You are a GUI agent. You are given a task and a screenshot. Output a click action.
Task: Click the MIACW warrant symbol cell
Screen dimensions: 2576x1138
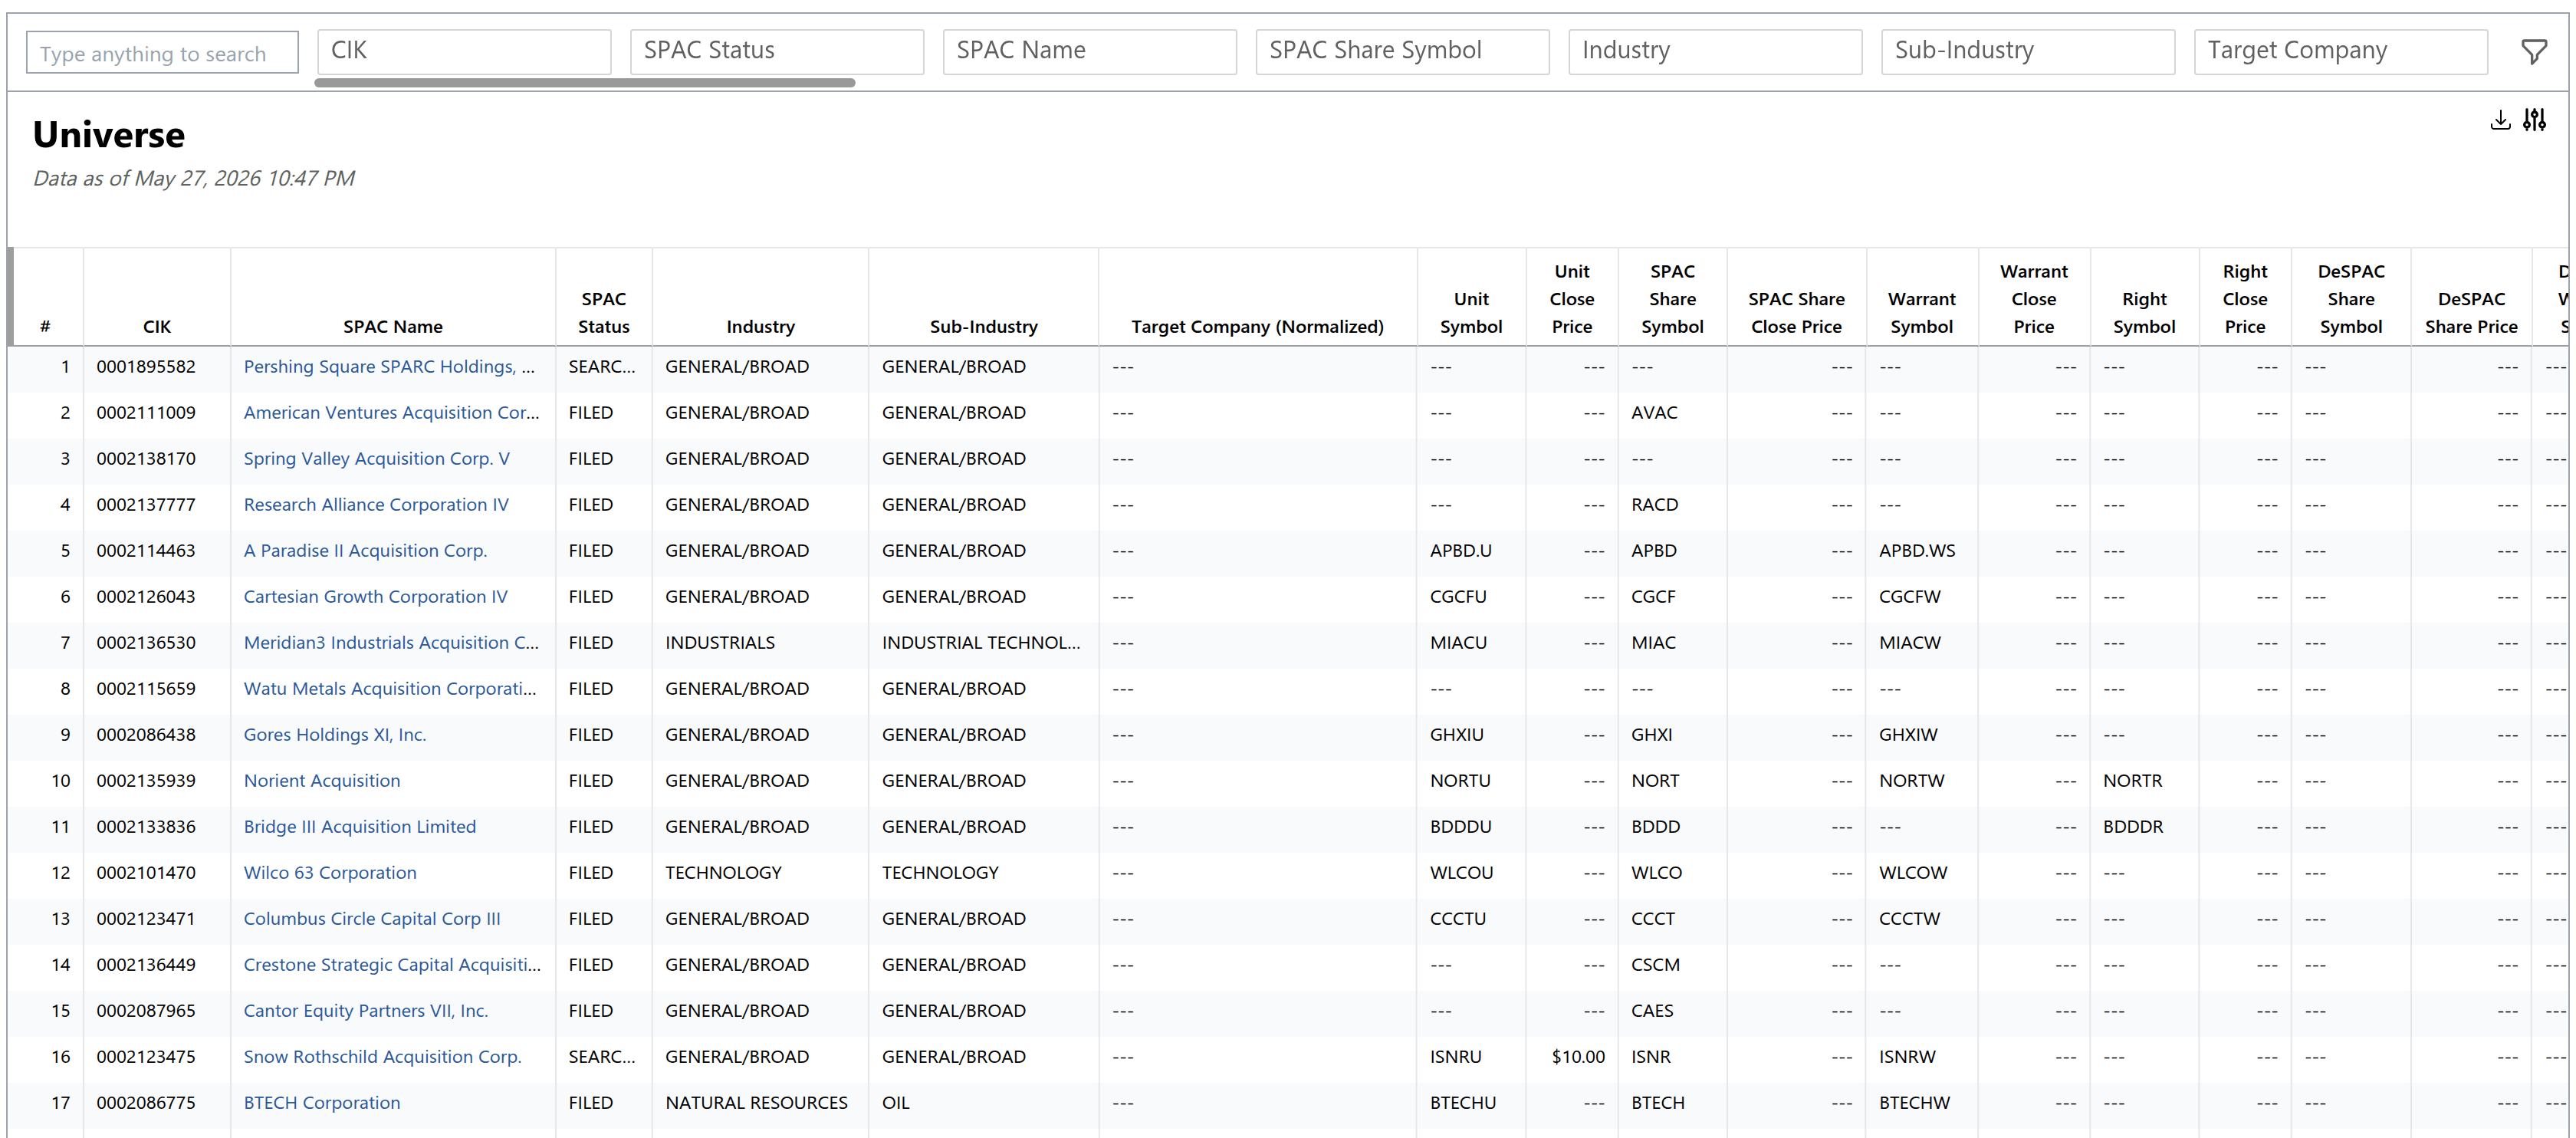(x=1909, y=643)
